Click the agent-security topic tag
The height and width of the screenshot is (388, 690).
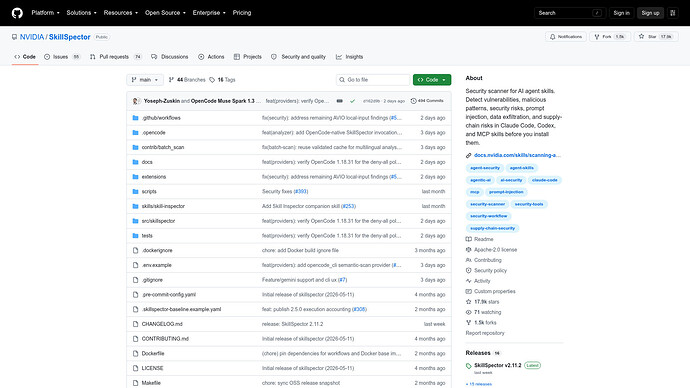tap(485, 168)
